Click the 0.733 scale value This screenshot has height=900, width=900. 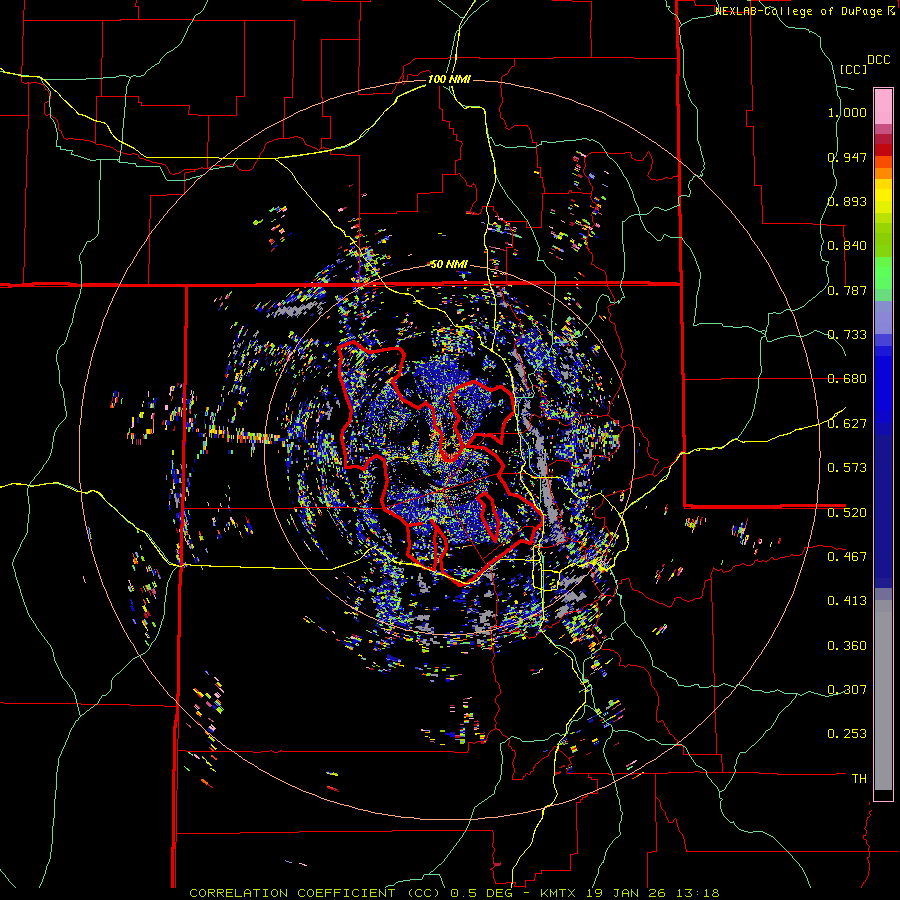coord(847,335)
